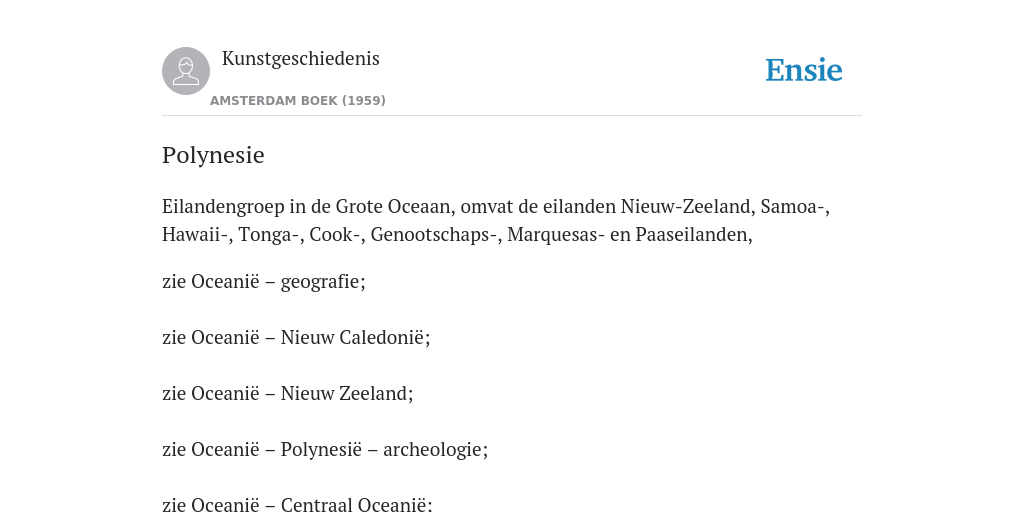Open the Kunstgeschiedenis source link
The image size is (1024, 512).
click(x=300, y=58)
